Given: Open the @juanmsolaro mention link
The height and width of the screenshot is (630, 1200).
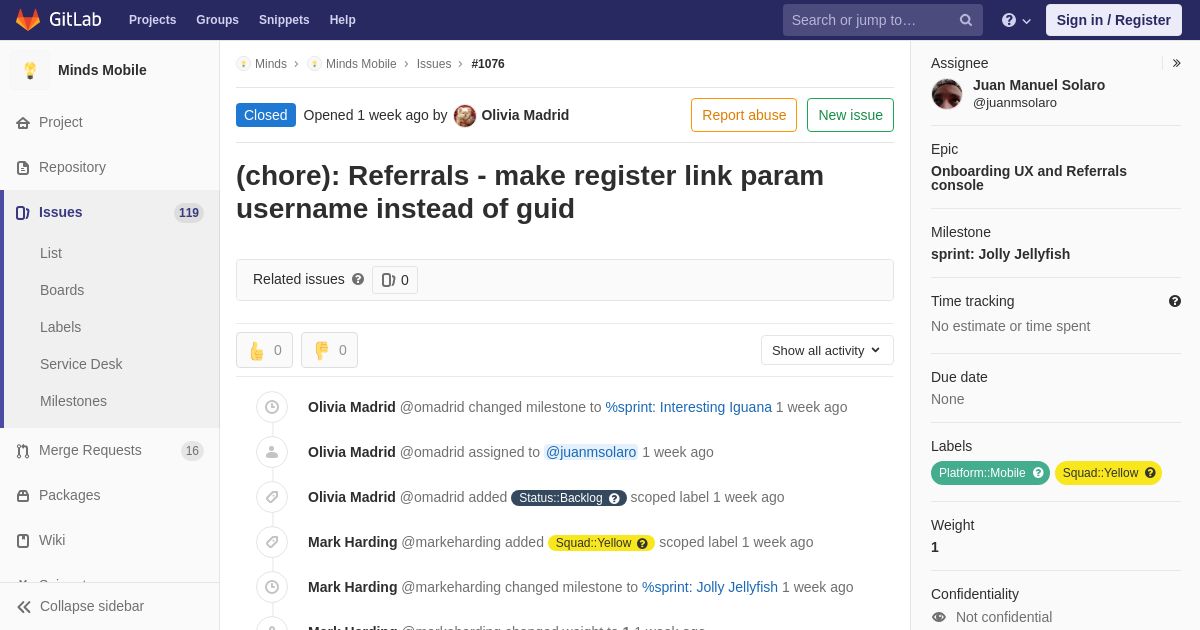Looking at the screenshot, I should pyautogui.click(x=591, y=452).
